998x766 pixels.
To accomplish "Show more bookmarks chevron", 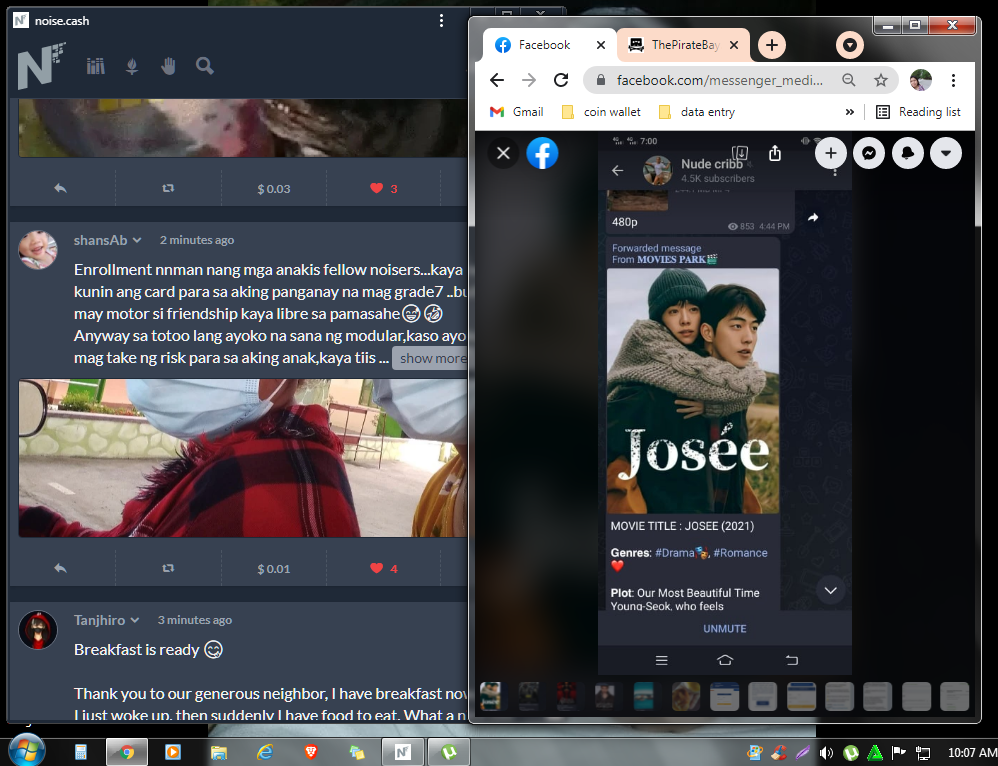I will [x=849, y=112].
